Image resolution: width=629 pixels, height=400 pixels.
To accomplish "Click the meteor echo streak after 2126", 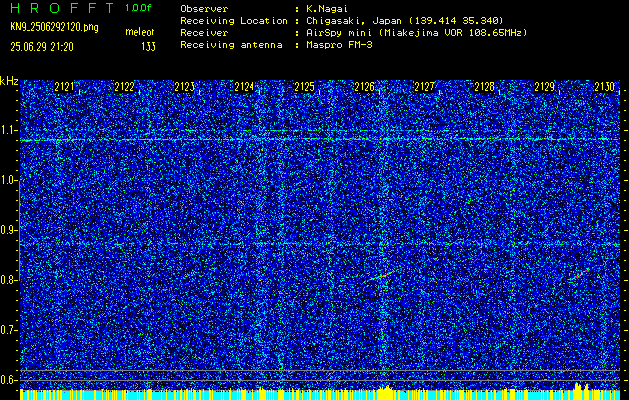I will [x=379, y=277].
